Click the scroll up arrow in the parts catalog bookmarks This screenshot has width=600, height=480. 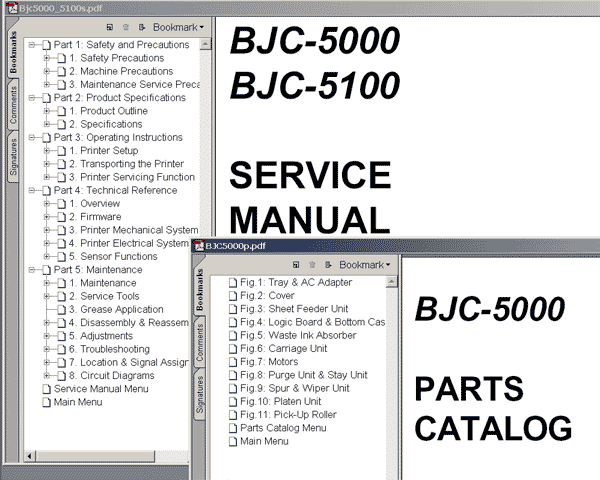coord(391,282)
